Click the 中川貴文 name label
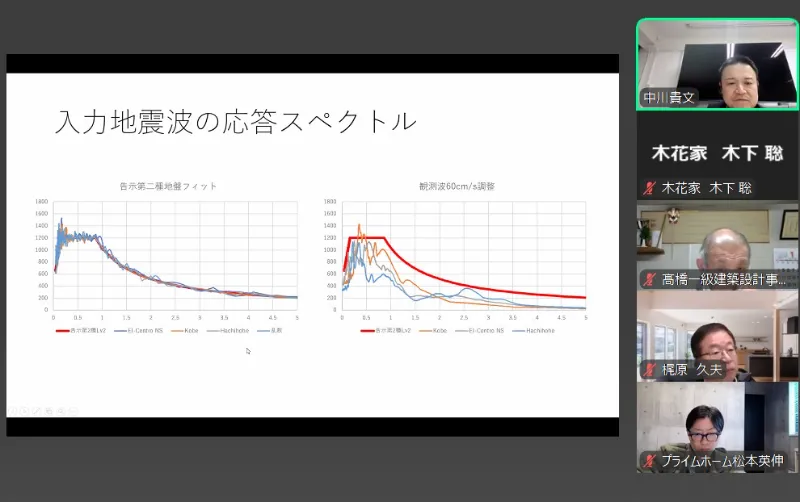The width and height of the screenshot is (800, 502). 668,98
